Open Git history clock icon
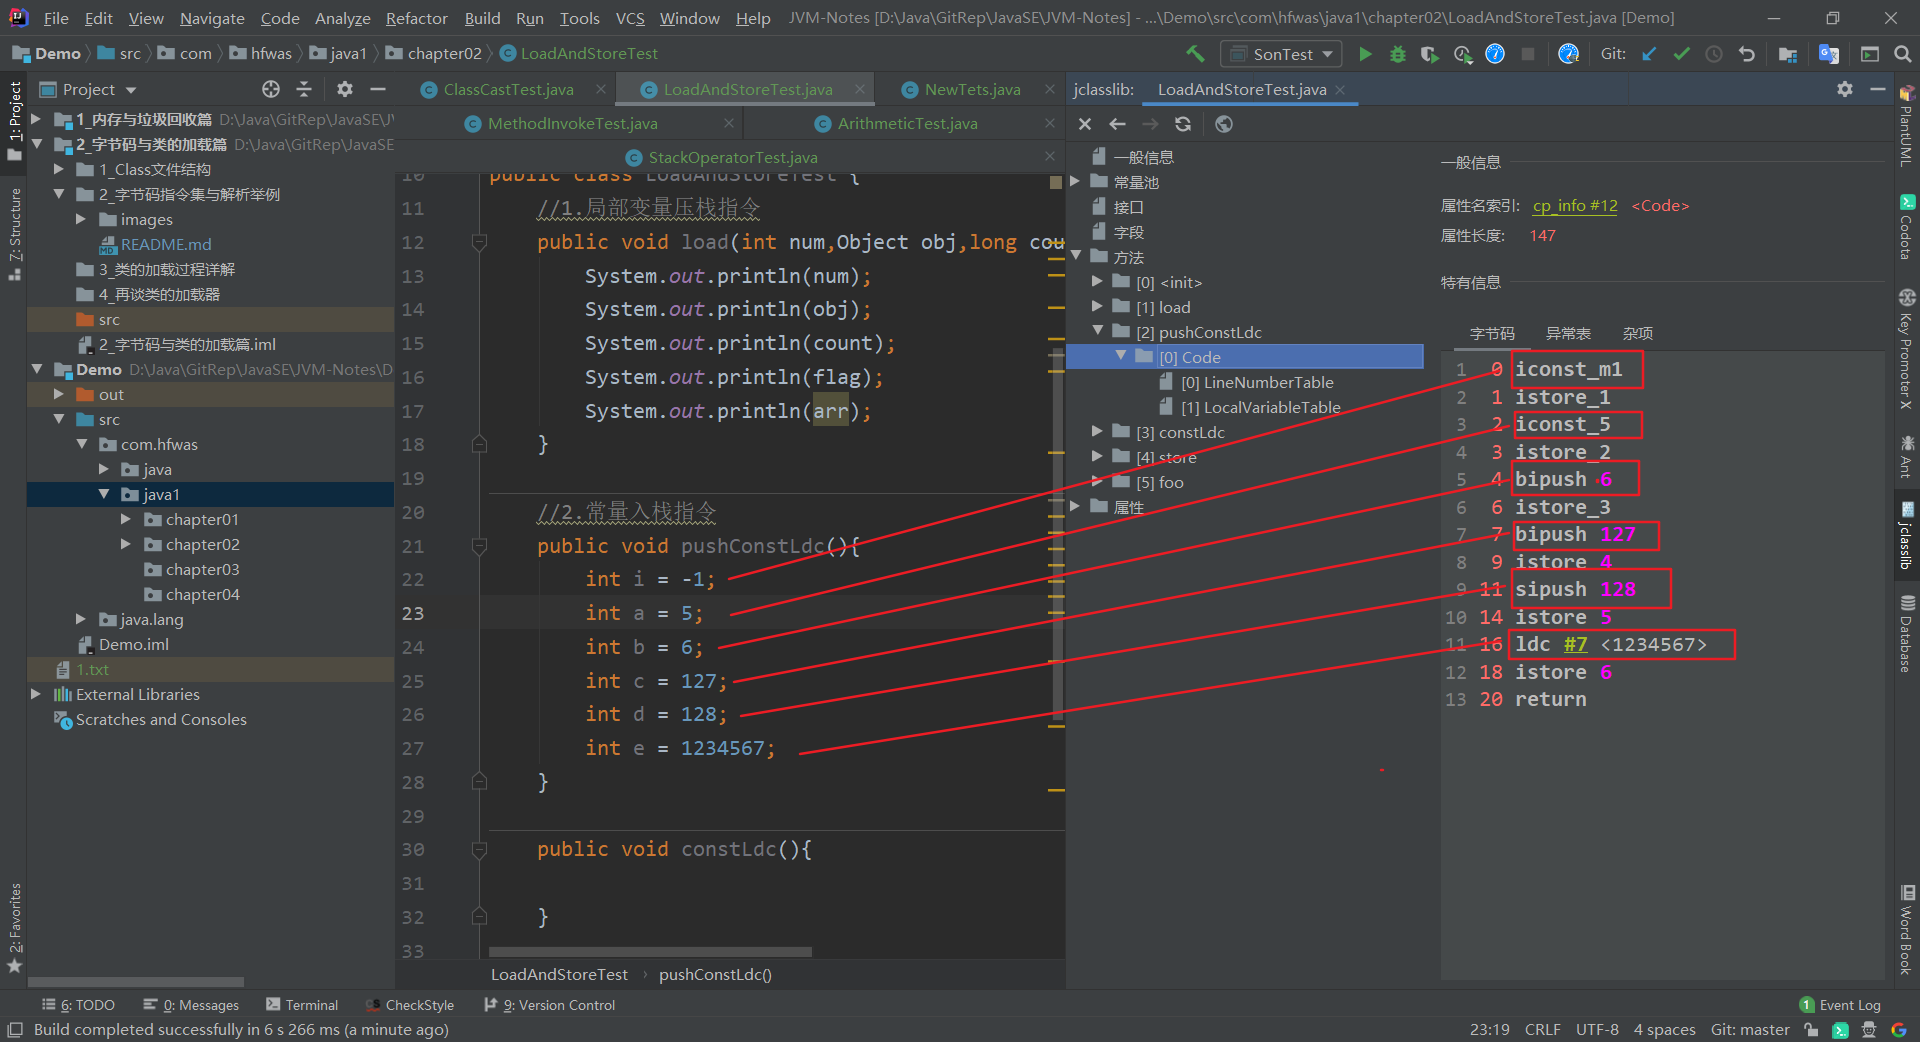 1713,54
